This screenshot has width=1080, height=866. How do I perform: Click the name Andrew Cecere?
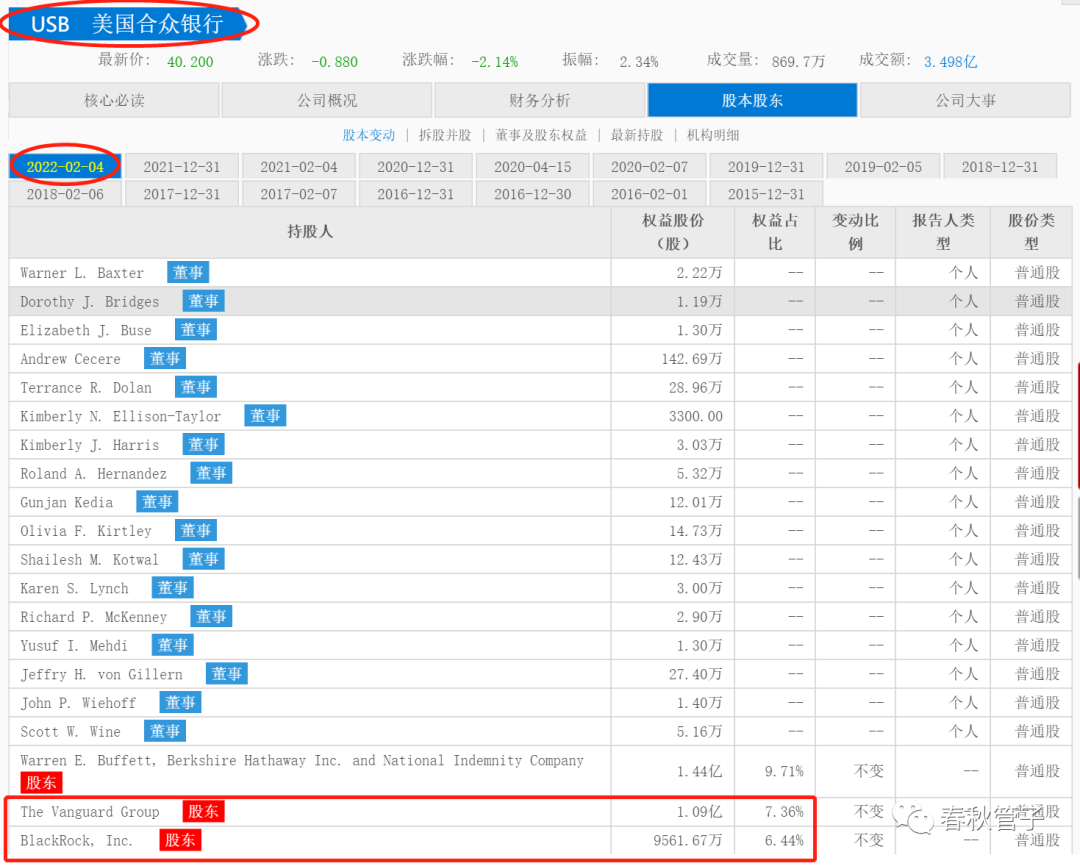click(70, 359)
